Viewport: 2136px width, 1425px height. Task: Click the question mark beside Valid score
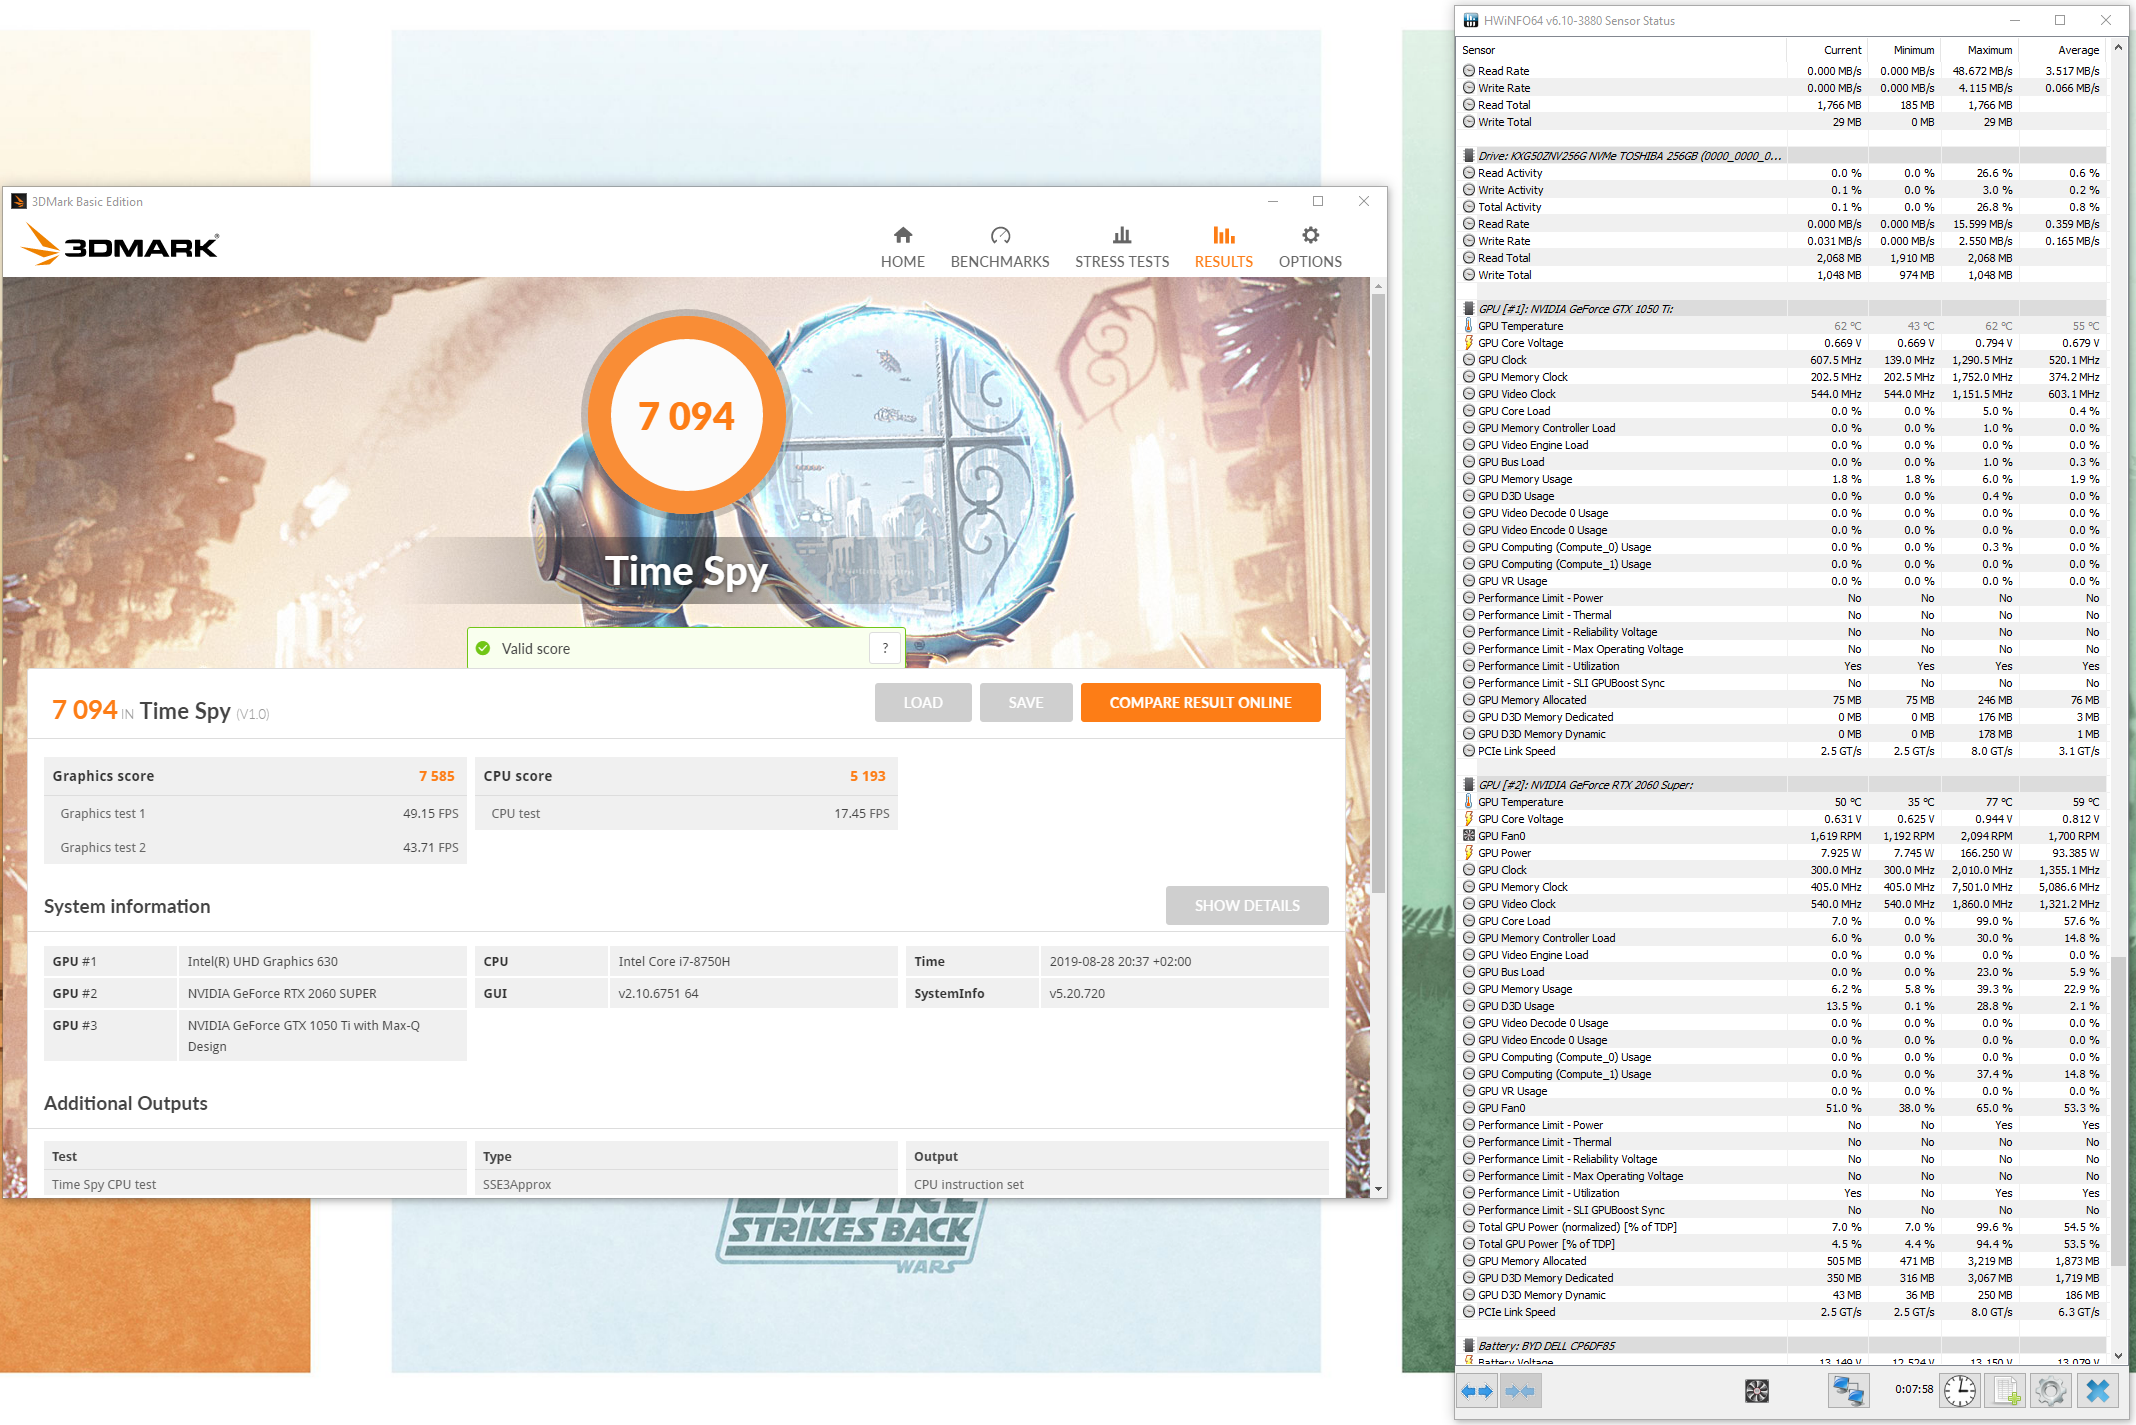tap(885, 648)
